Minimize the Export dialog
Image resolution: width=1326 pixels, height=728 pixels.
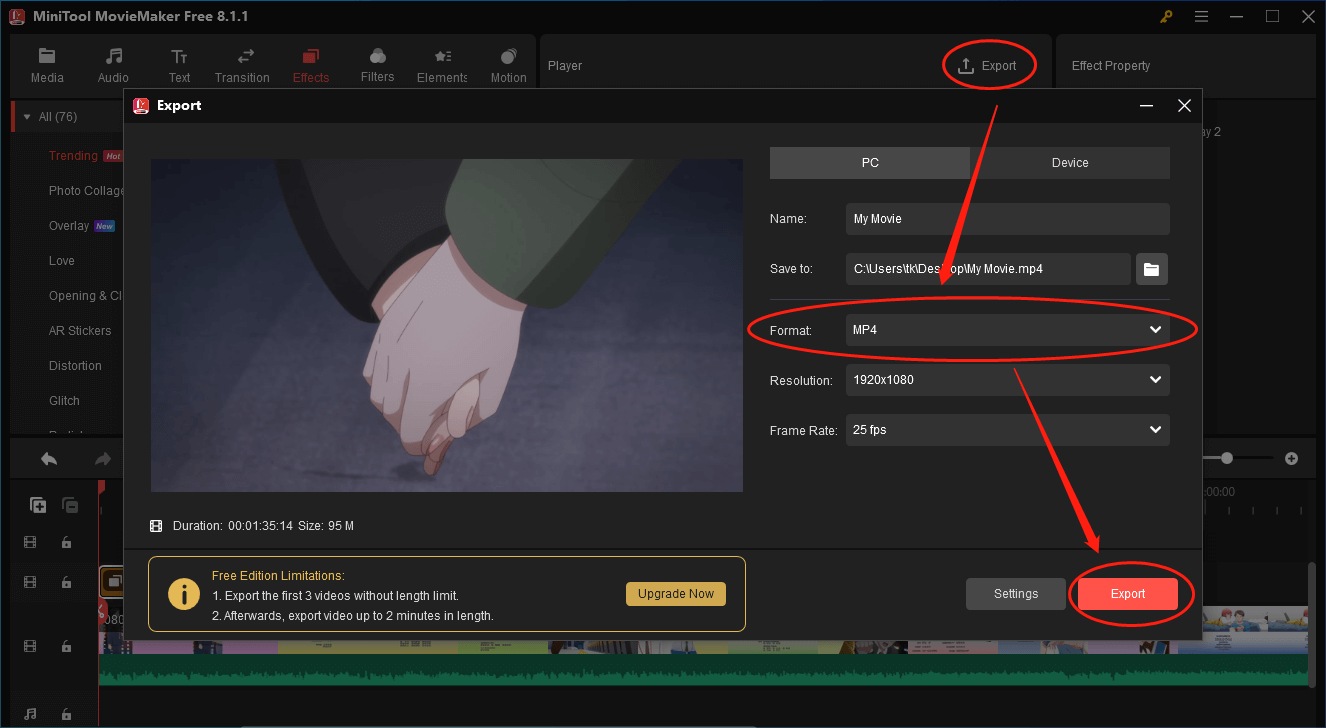coord(1147,105)
